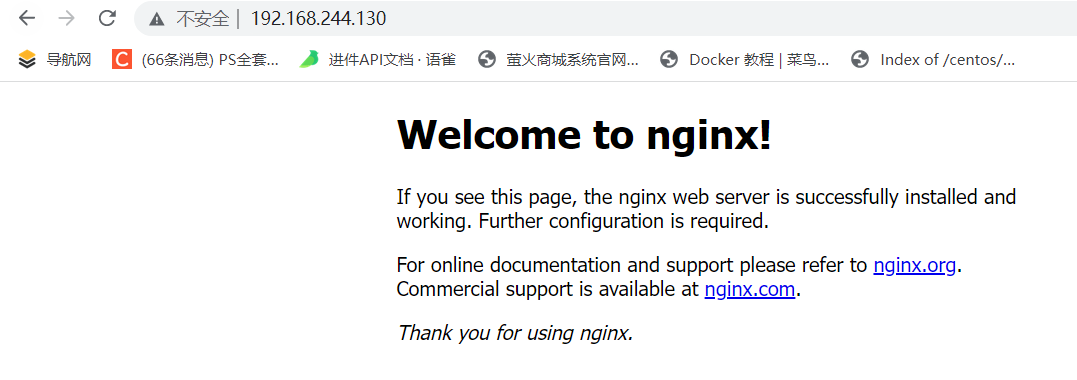
Task: Go back with the browser back arrow
Action: point(27,19)
